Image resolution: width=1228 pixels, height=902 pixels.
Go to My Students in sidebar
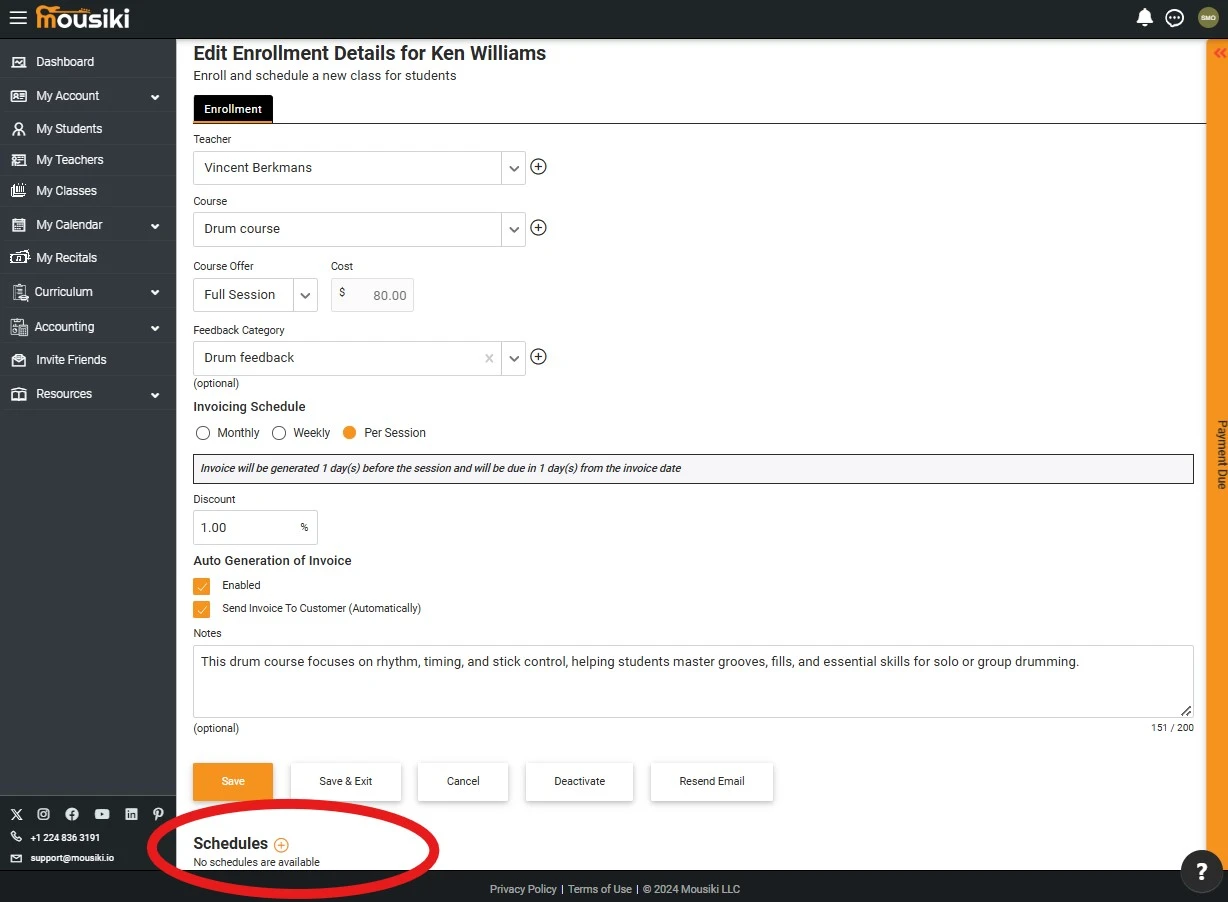(69, 129)
